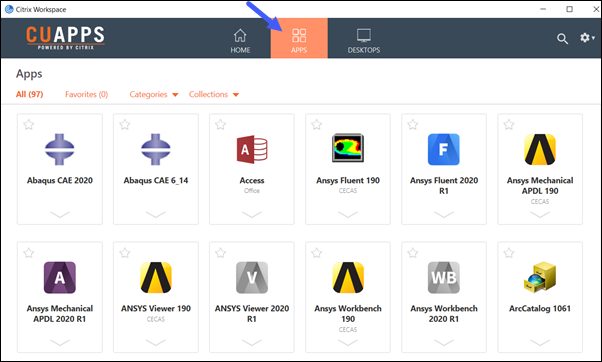This screenshot has width=602, height=362.
Task: Launch ArcCatalog 1061 icon
Action: click(540, 277)
